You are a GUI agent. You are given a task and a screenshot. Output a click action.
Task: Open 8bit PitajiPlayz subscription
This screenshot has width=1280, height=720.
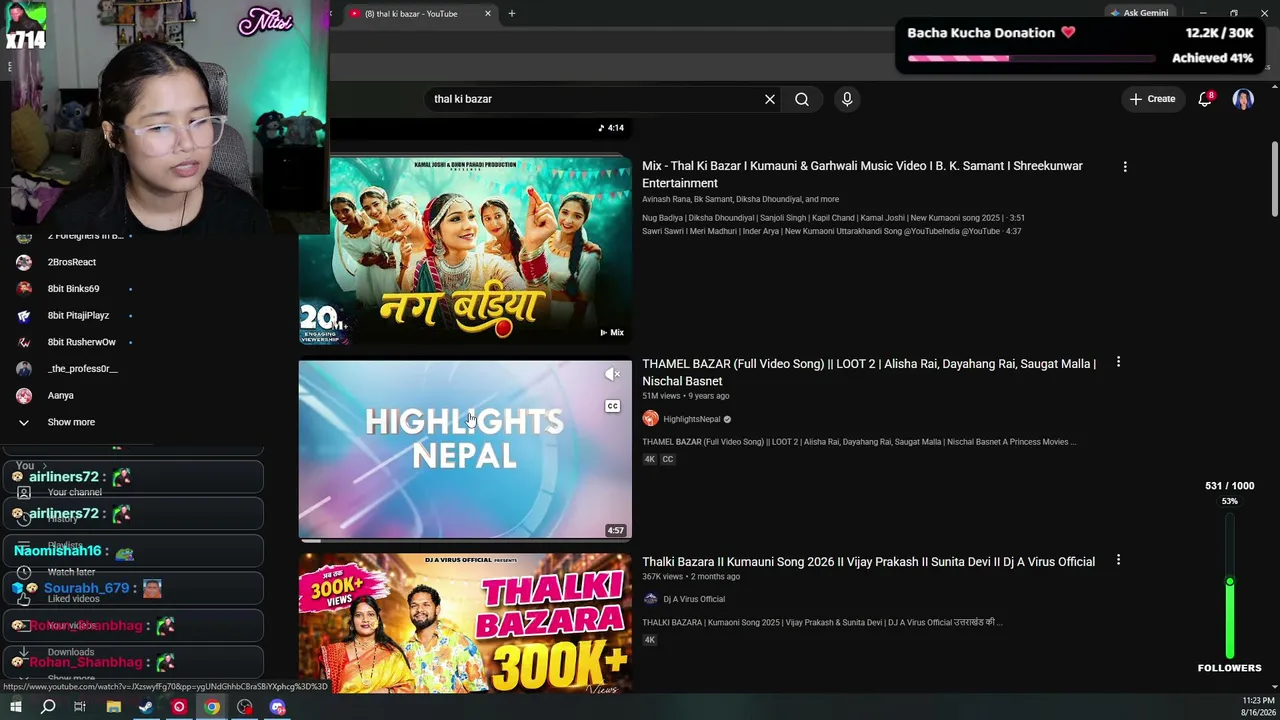78,315
